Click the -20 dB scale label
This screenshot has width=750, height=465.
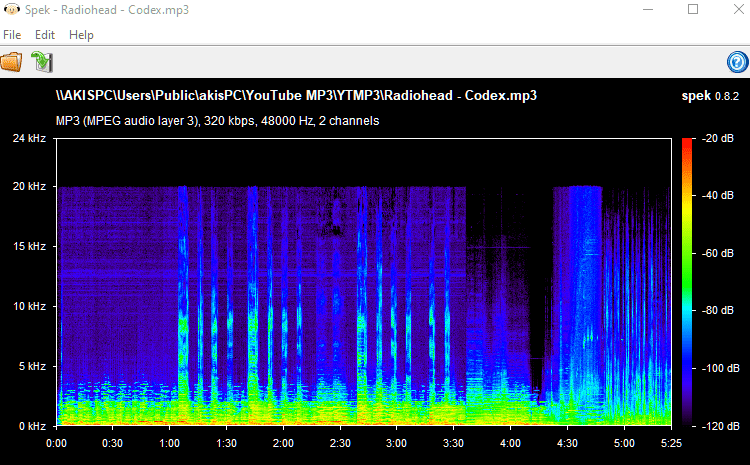tap(718, 138)
